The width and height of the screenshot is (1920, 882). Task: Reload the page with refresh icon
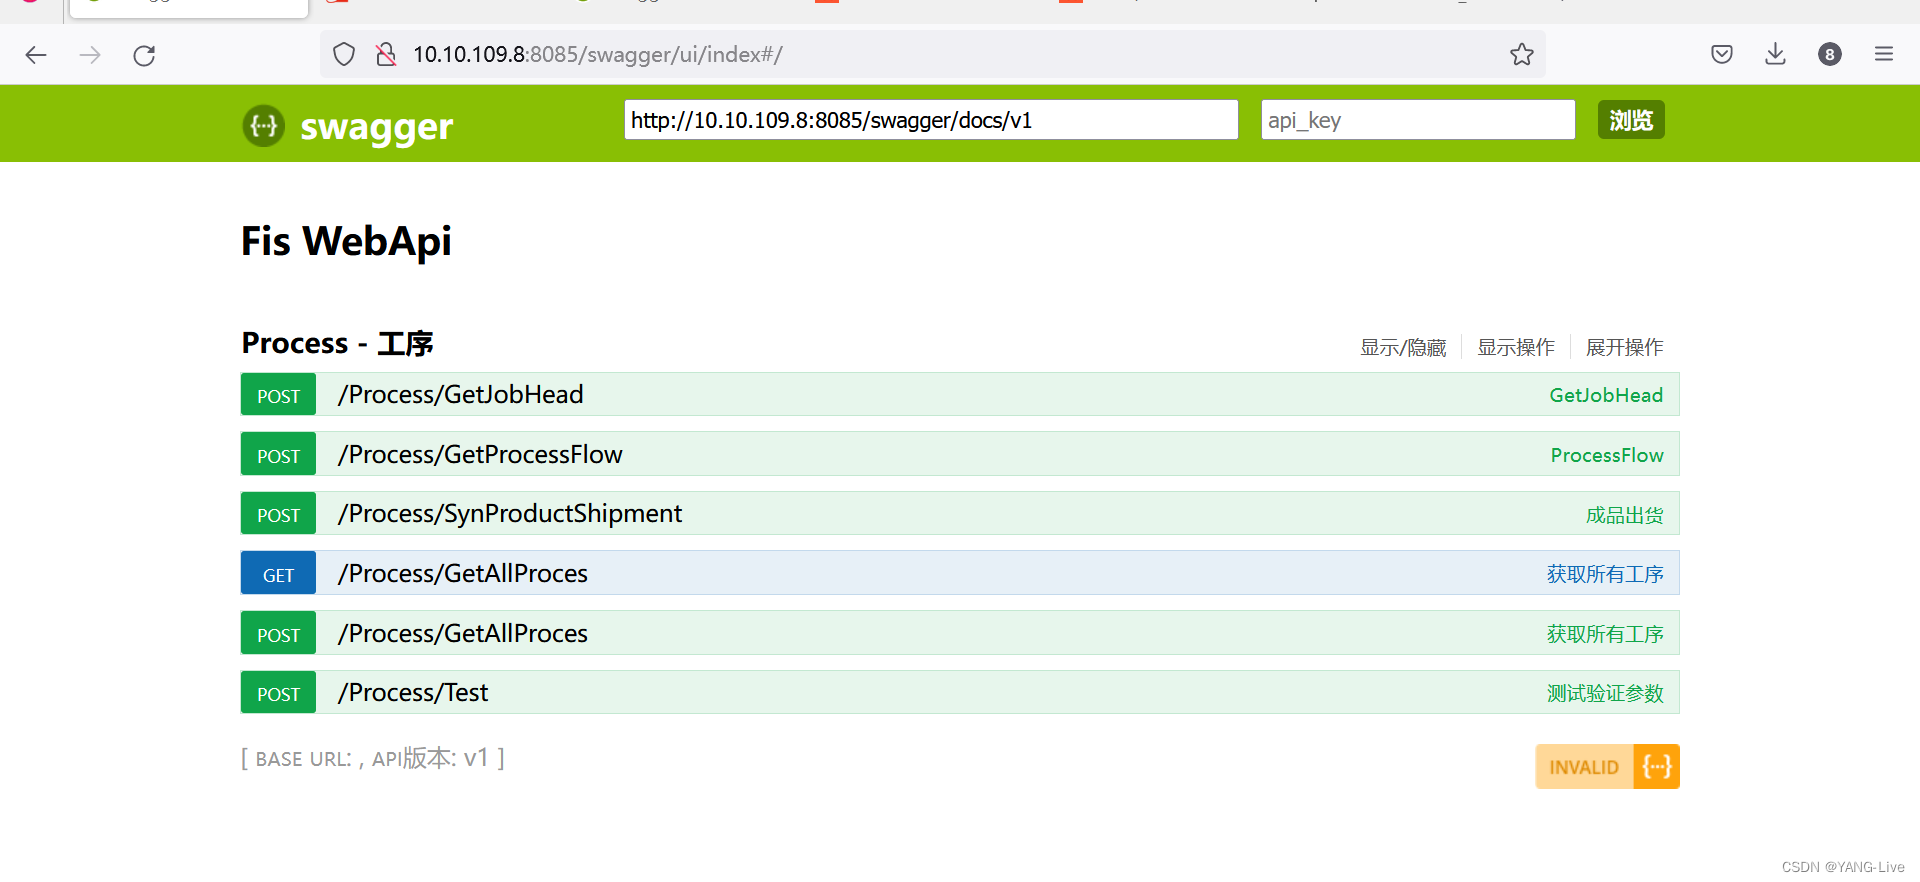144,55
